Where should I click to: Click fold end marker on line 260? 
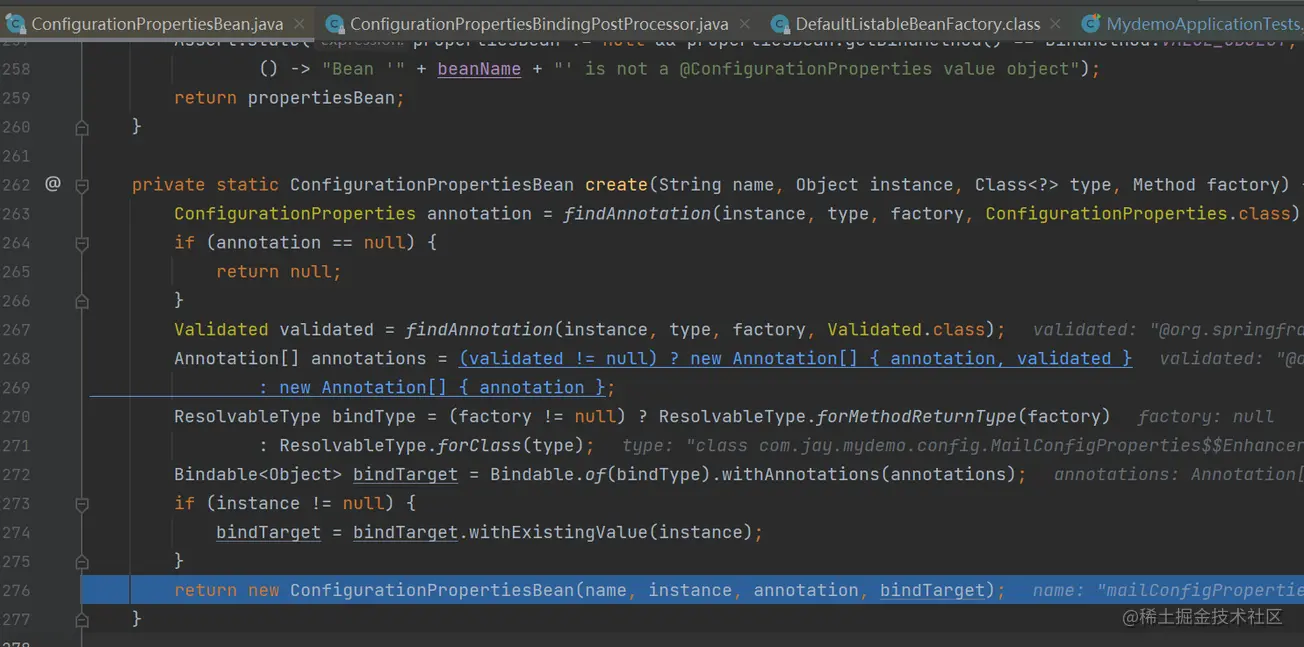(82, 128)
